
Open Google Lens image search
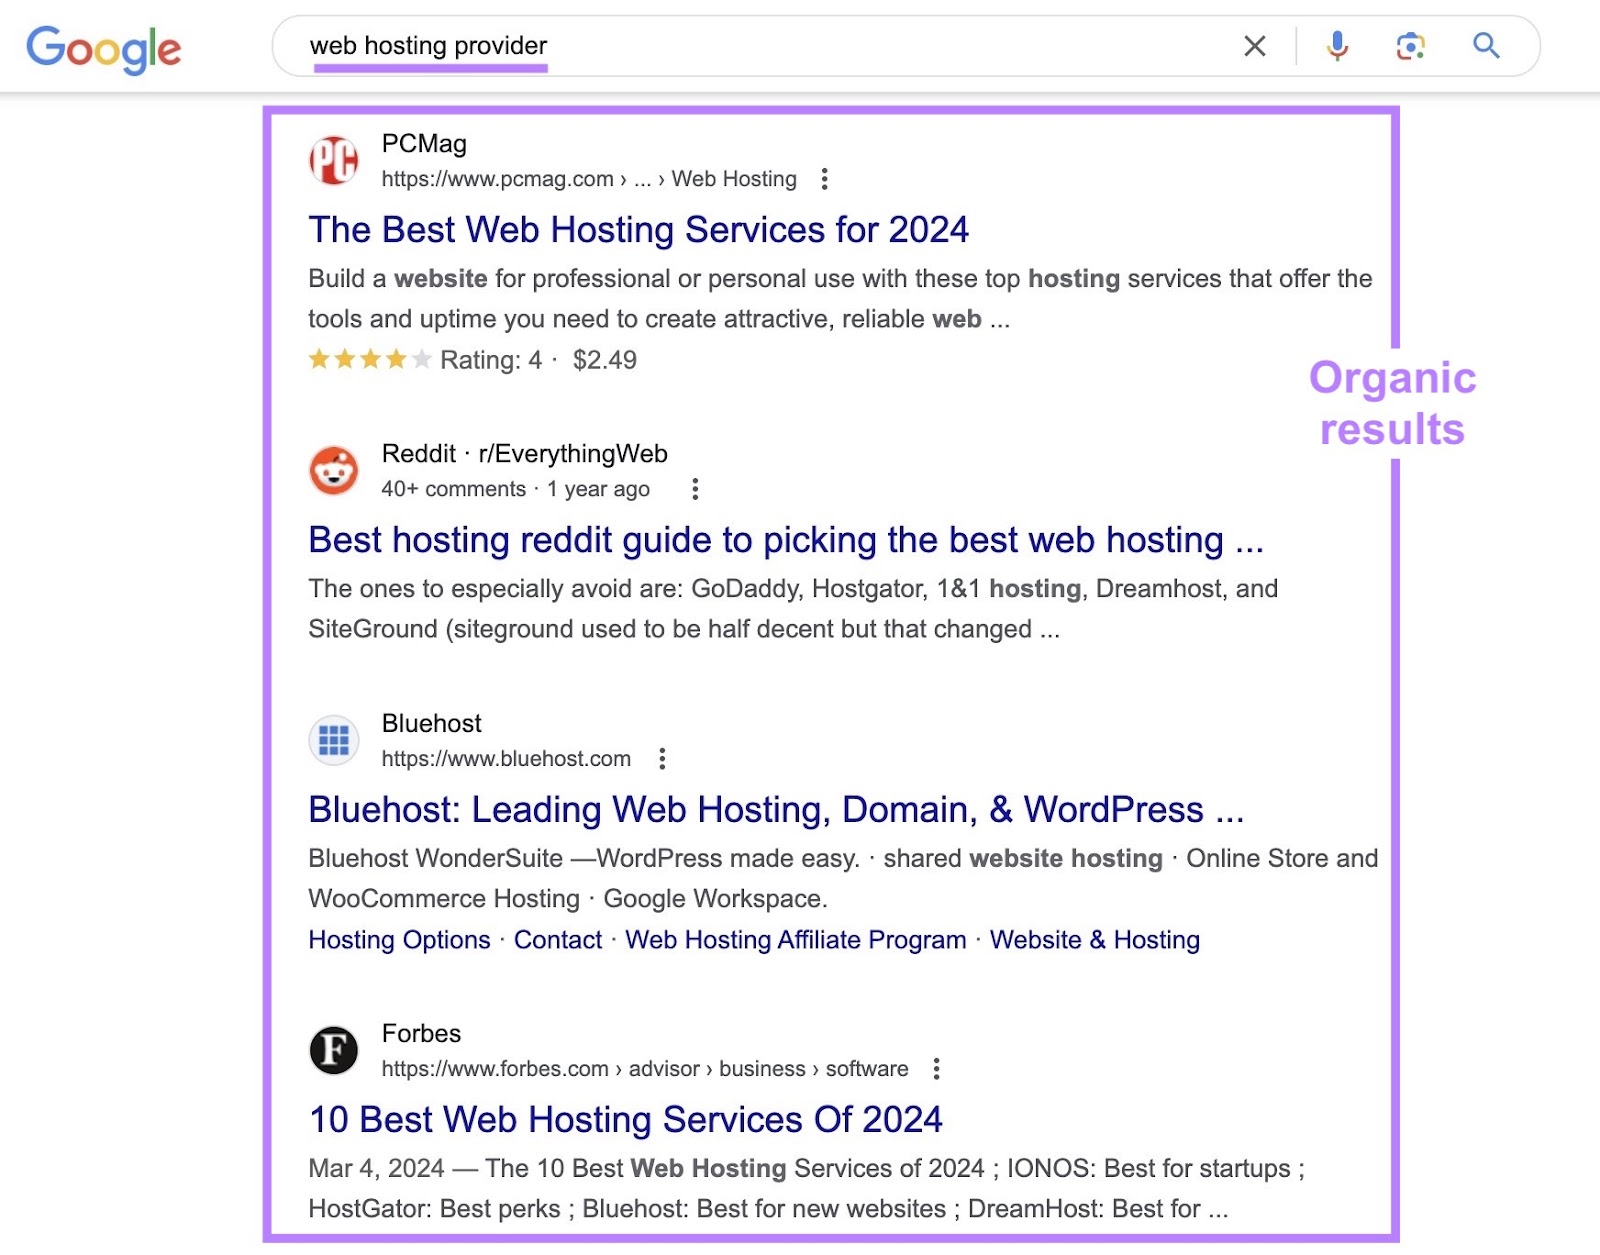[1410, 46]
